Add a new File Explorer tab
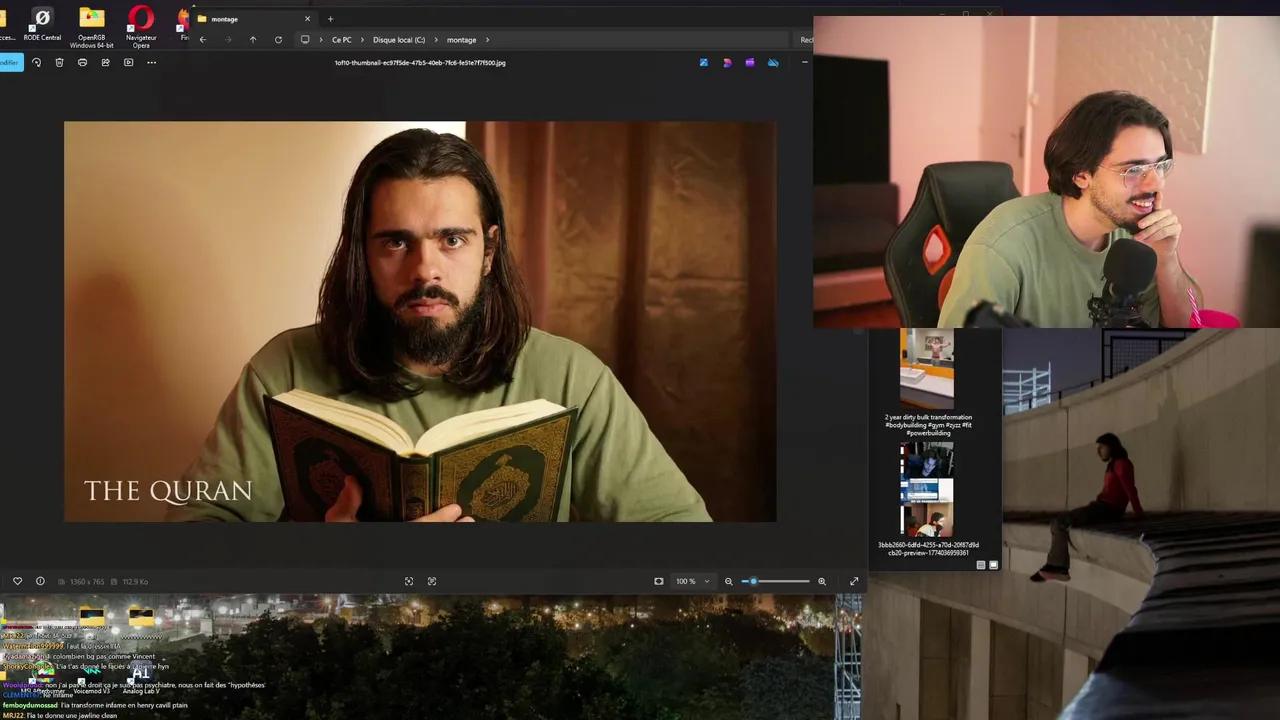This screenshot has height=720, width=1280. [x=330, y=19]
